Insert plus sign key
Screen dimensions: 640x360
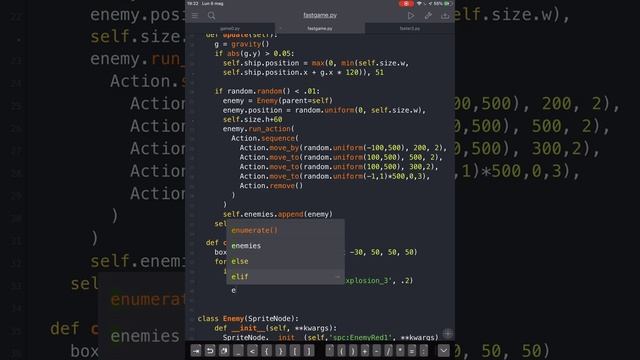[365, 351]
